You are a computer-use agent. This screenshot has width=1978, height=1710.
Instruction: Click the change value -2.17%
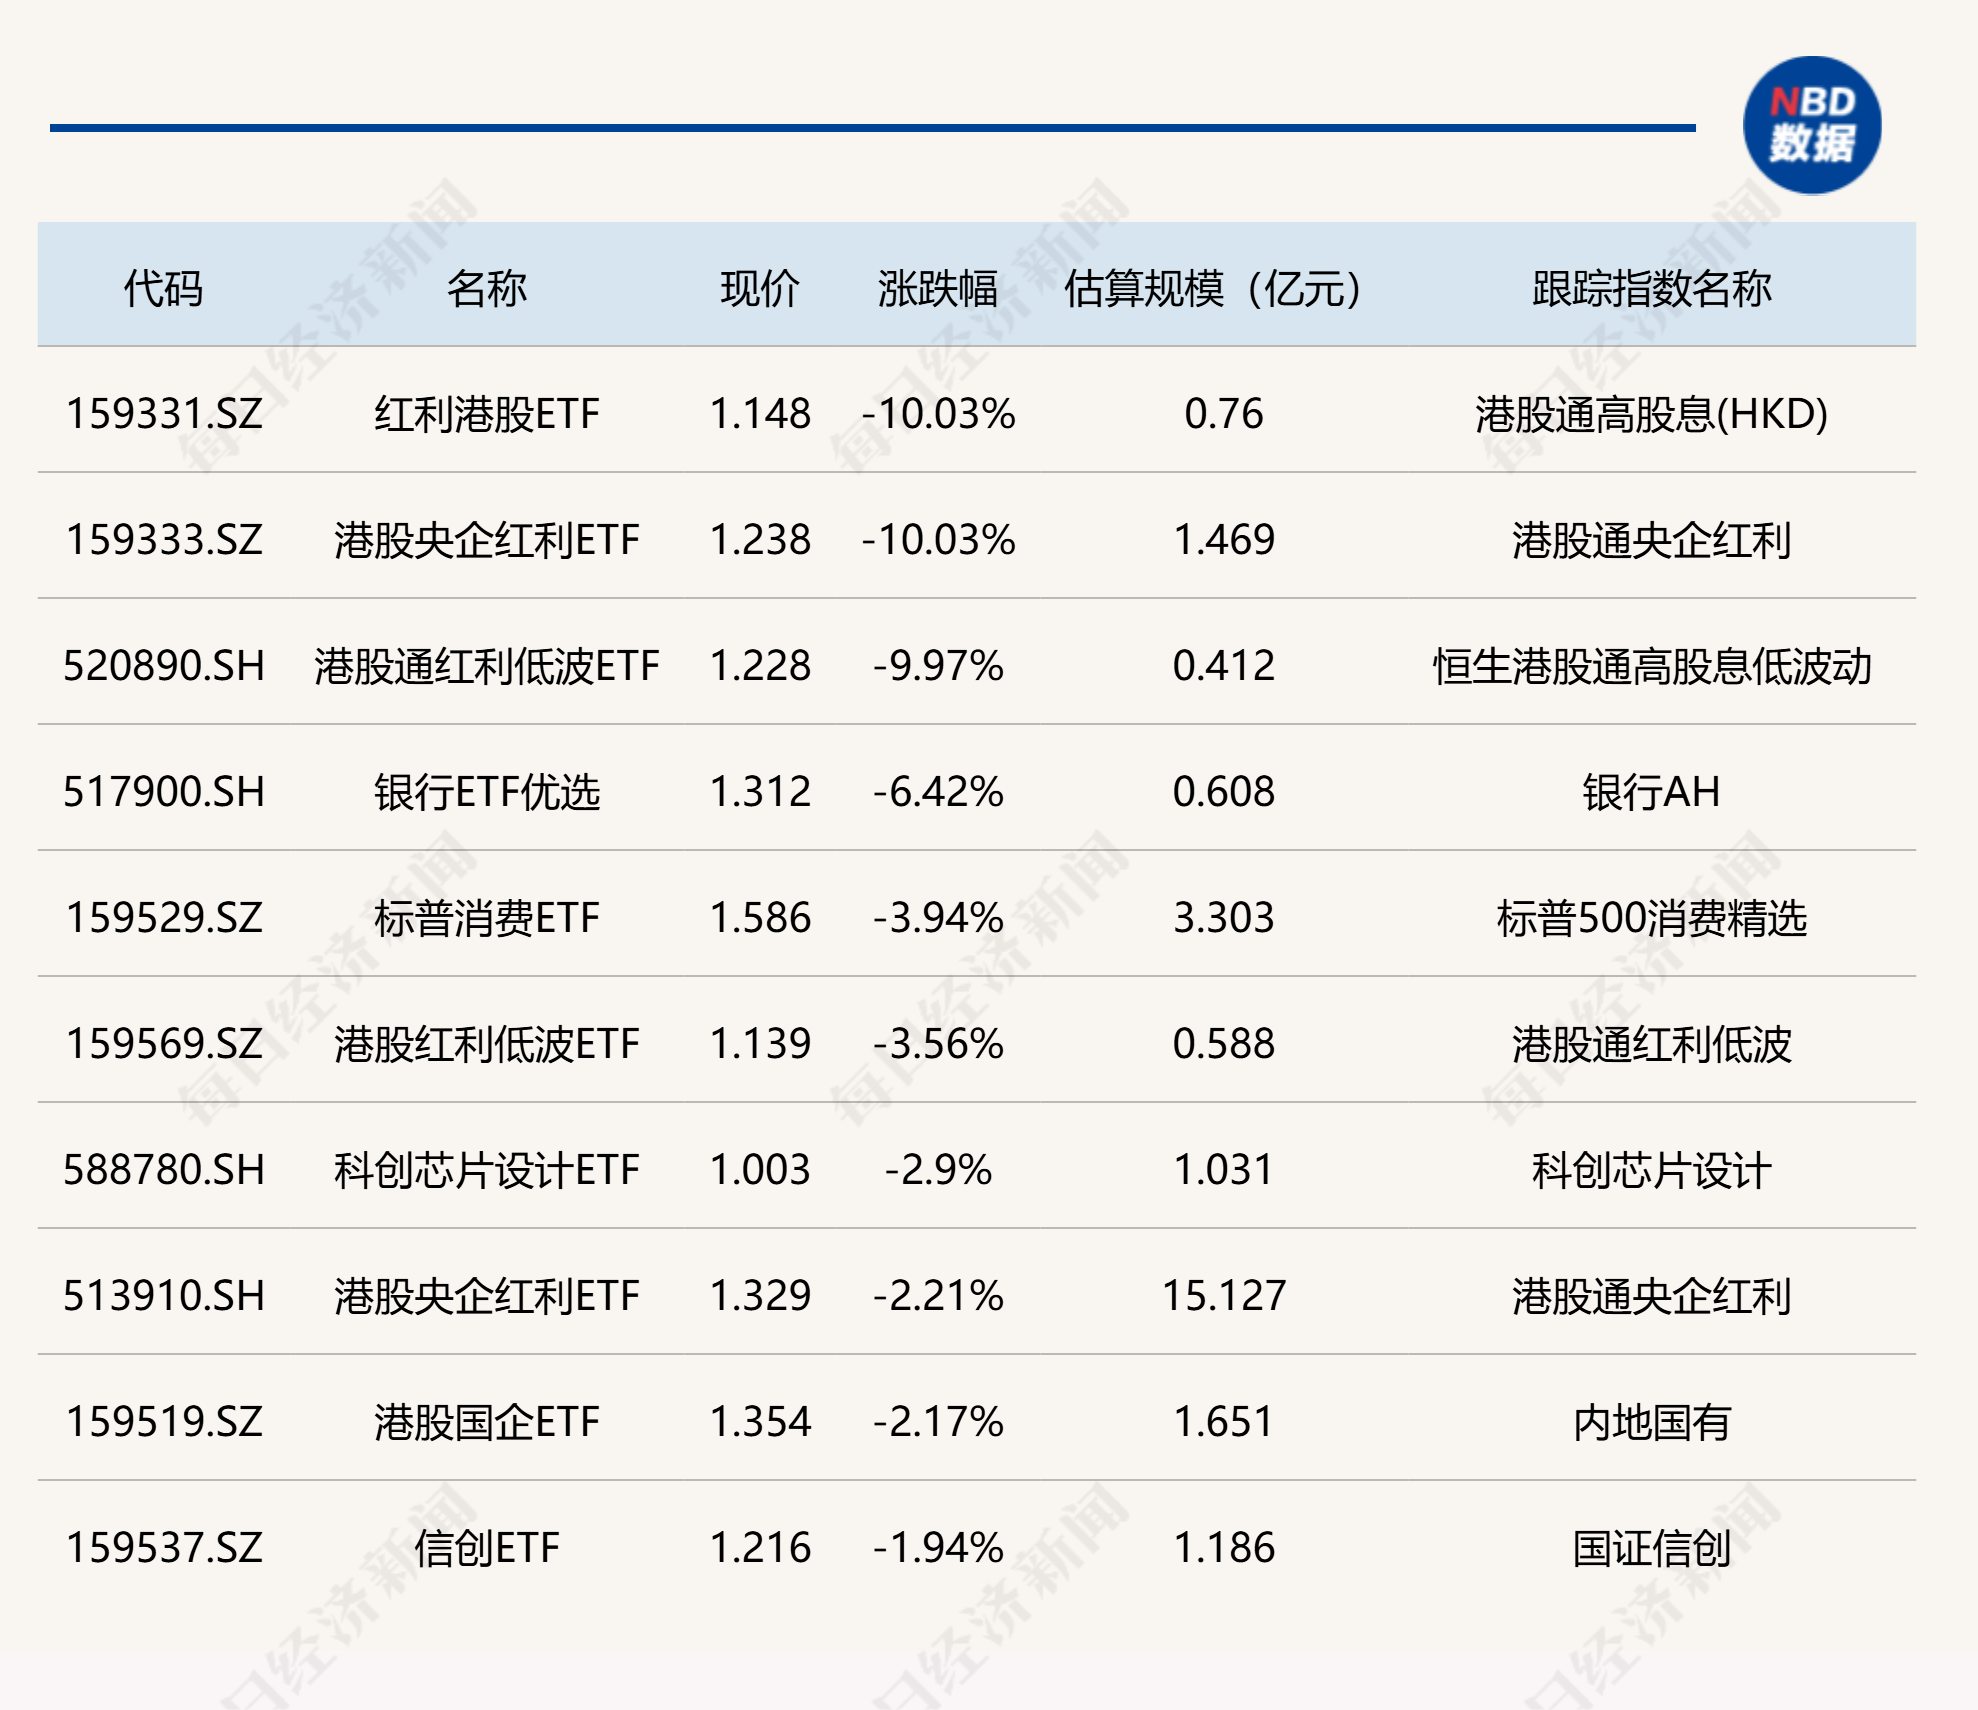click(938, 1422)
